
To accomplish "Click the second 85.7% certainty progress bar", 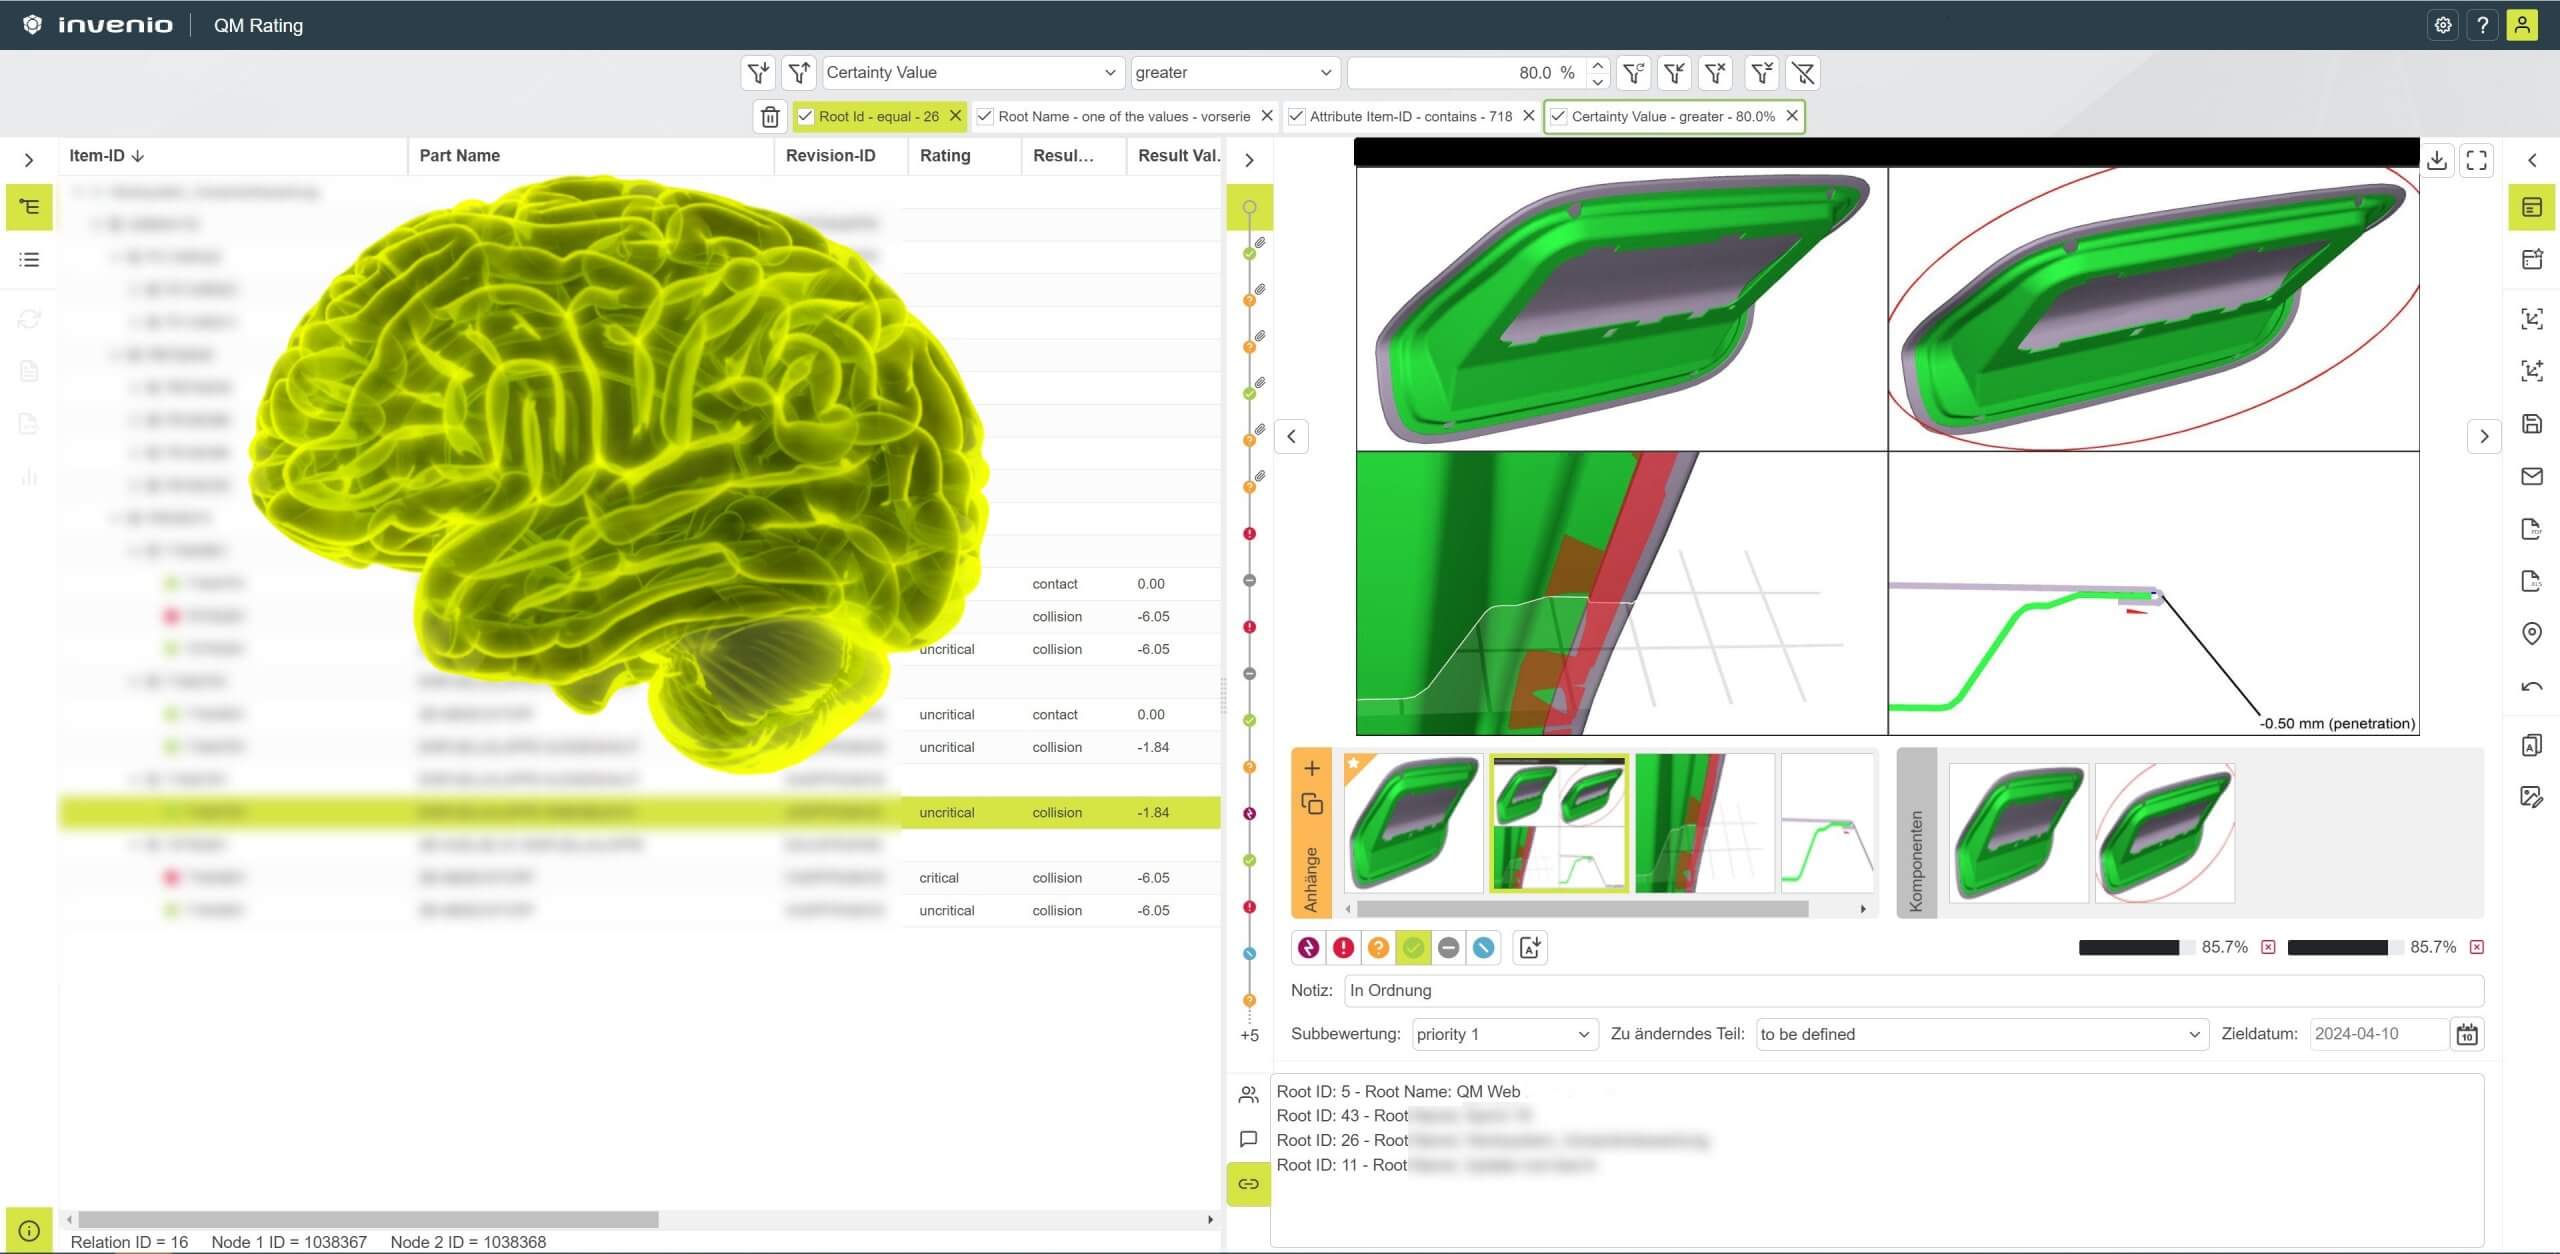I will 2345,947.
